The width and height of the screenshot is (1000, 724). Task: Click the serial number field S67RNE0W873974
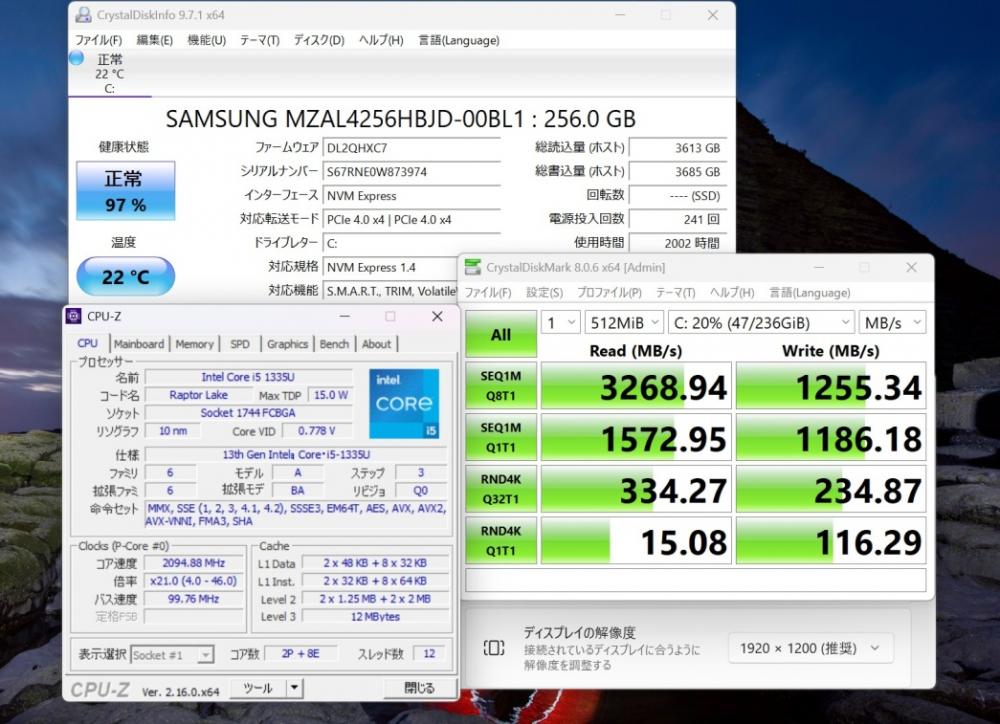tap(411, 172)
